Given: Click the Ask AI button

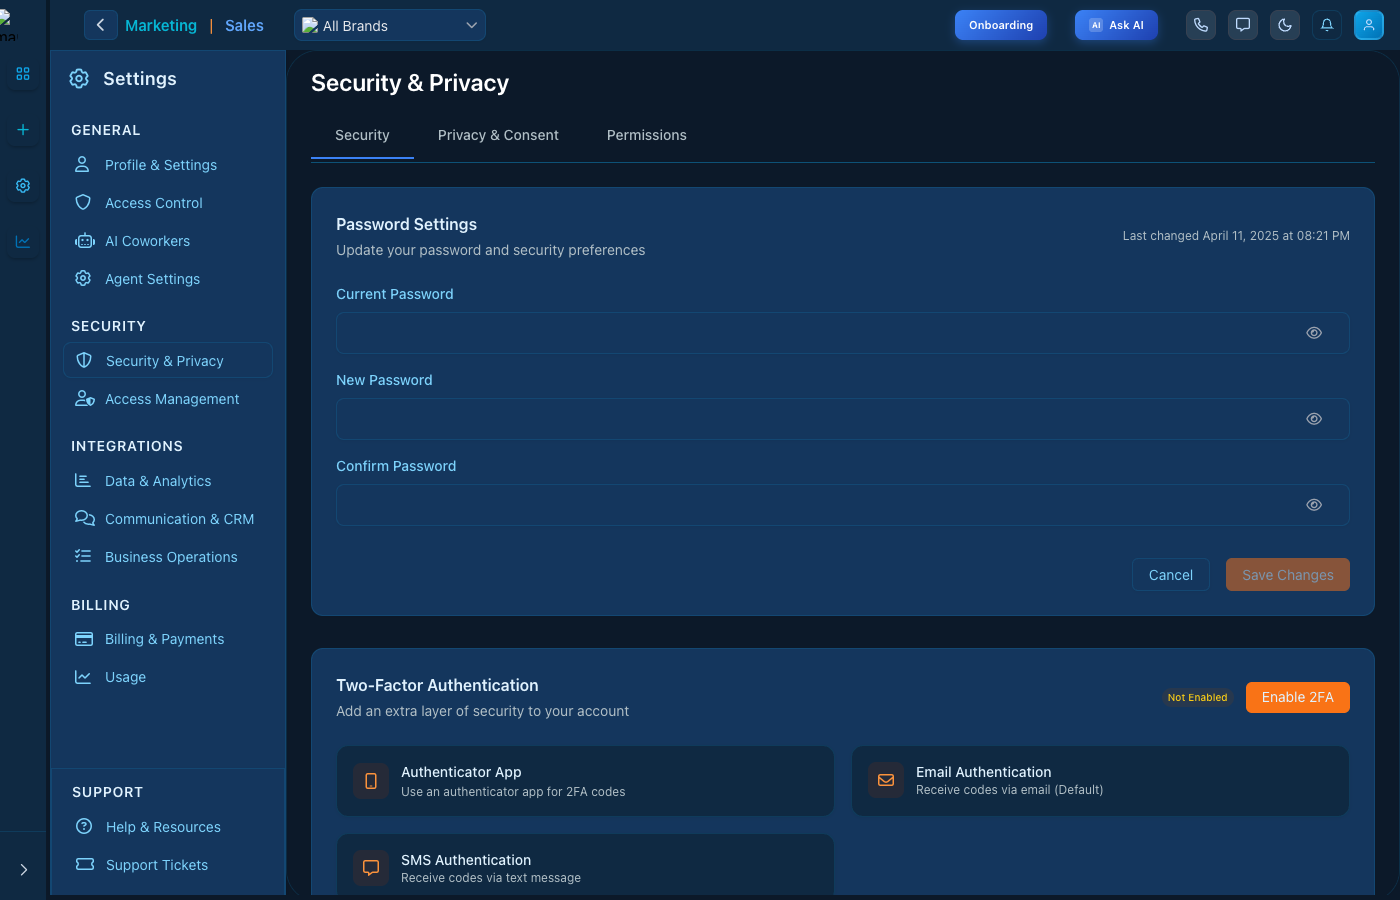Looking at the screenshot, I should (1116, 25).
